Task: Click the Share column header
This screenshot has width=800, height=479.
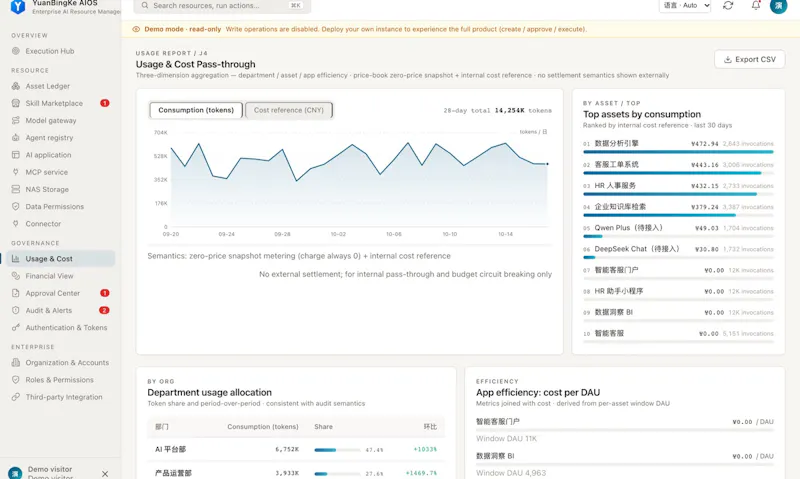Action: [323, 427]
